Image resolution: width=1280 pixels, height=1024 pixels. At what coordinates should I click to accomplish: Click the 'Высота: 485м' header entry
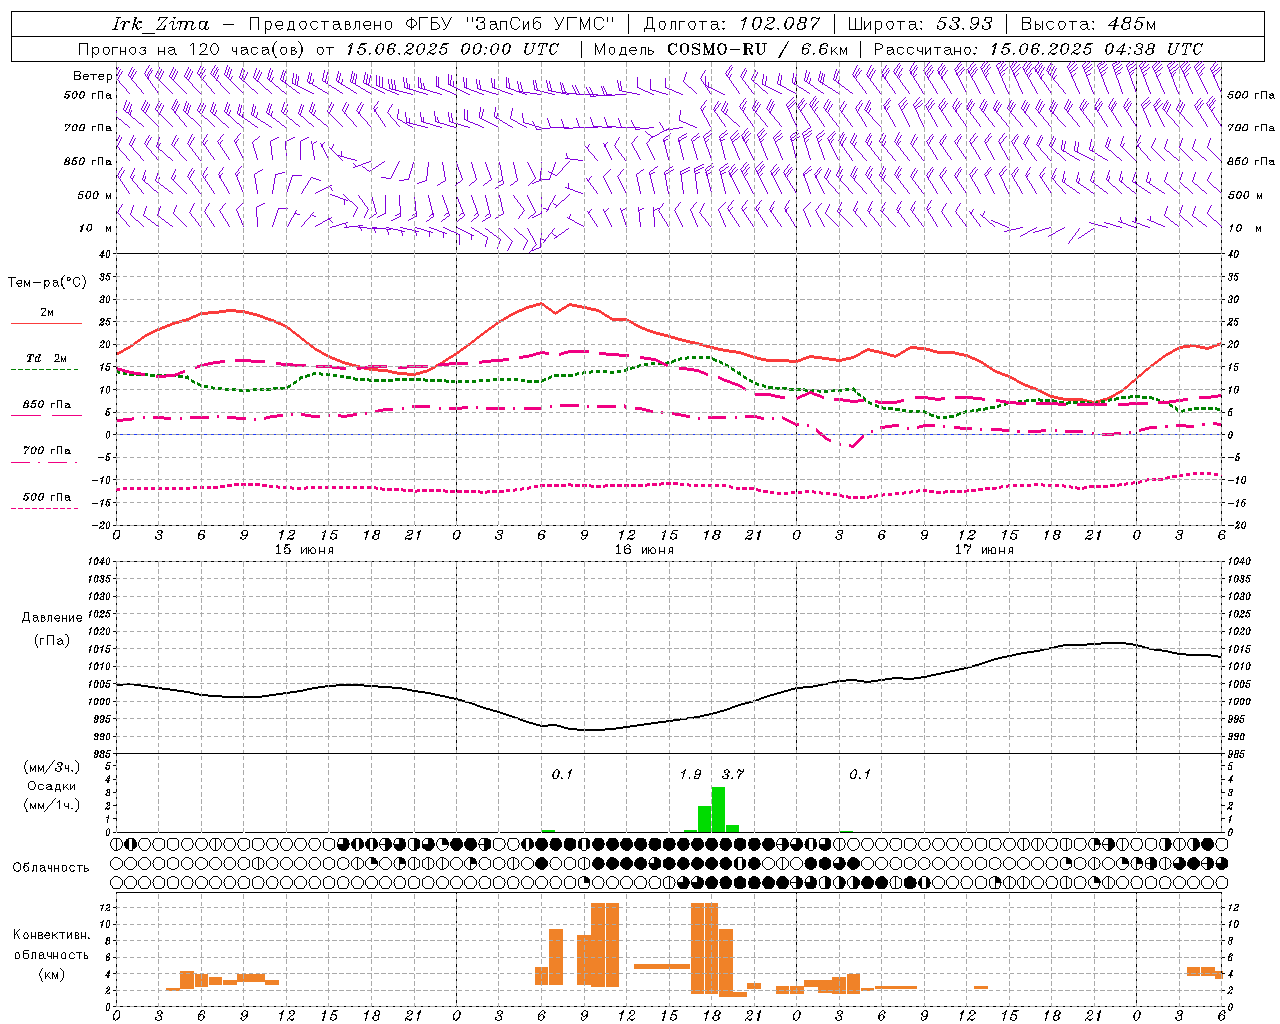[x=1089, y=24]
